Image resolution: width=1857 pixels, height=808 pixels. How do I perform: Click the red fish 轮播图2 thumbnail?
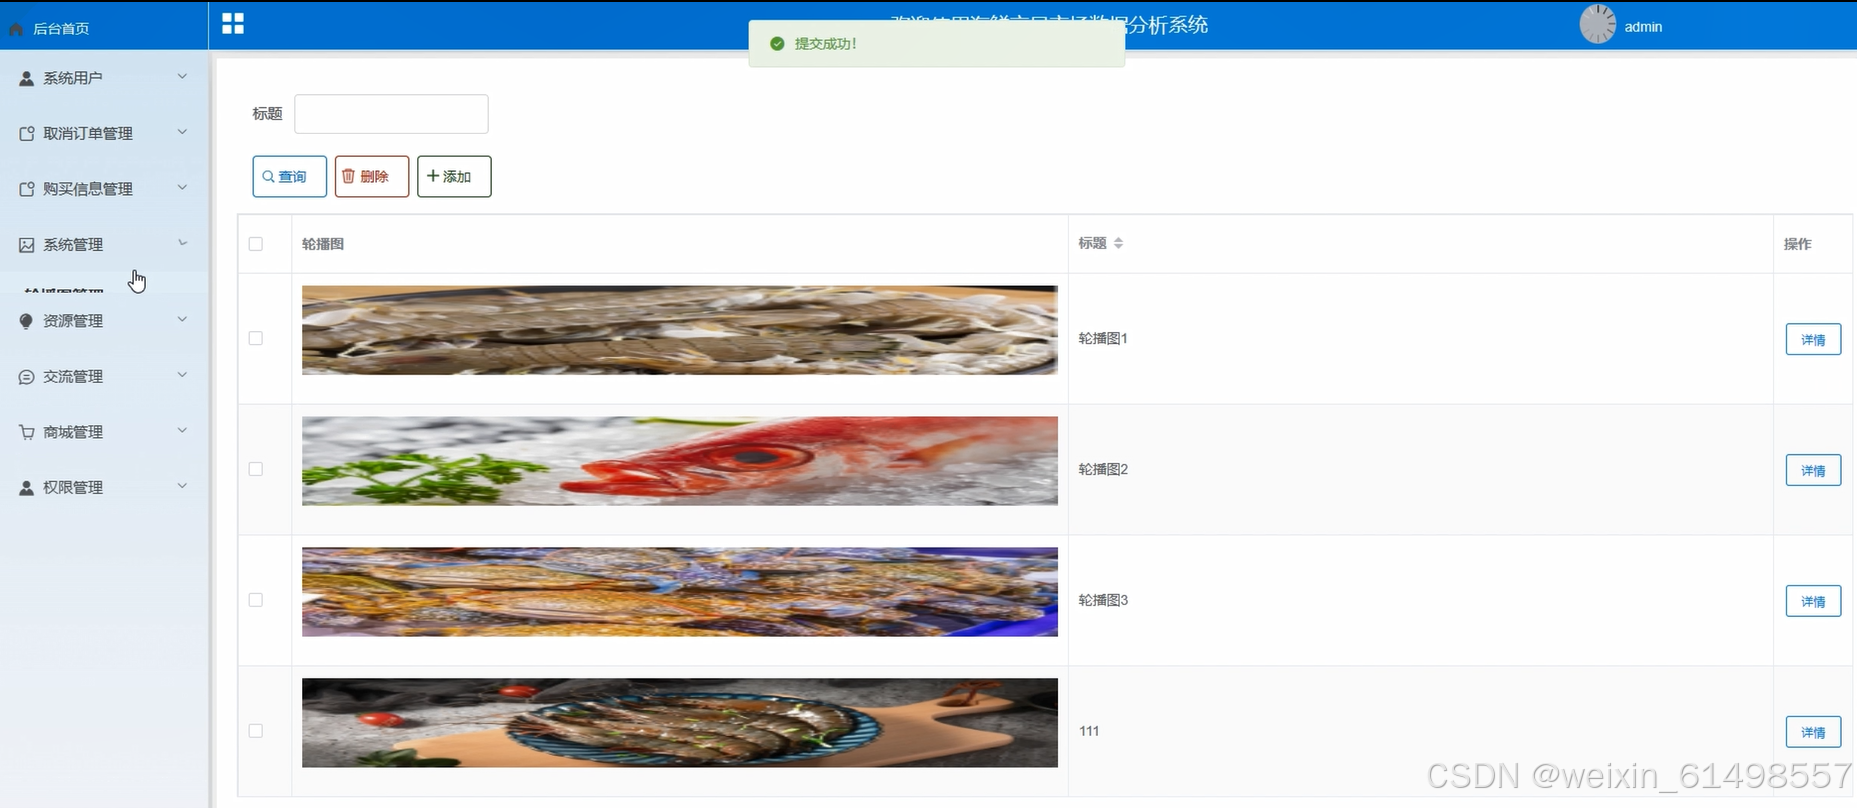680,461
